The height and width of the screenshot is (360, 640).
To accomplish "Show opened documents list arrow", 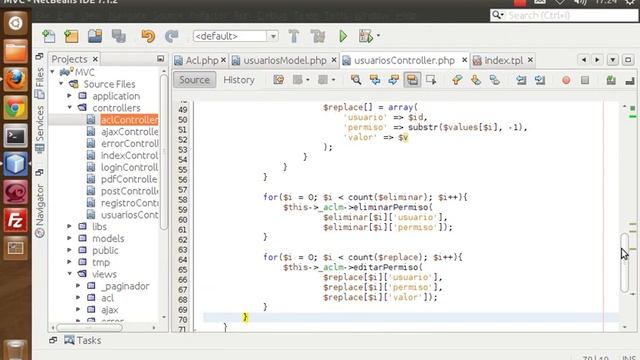I will click(613, 60).
